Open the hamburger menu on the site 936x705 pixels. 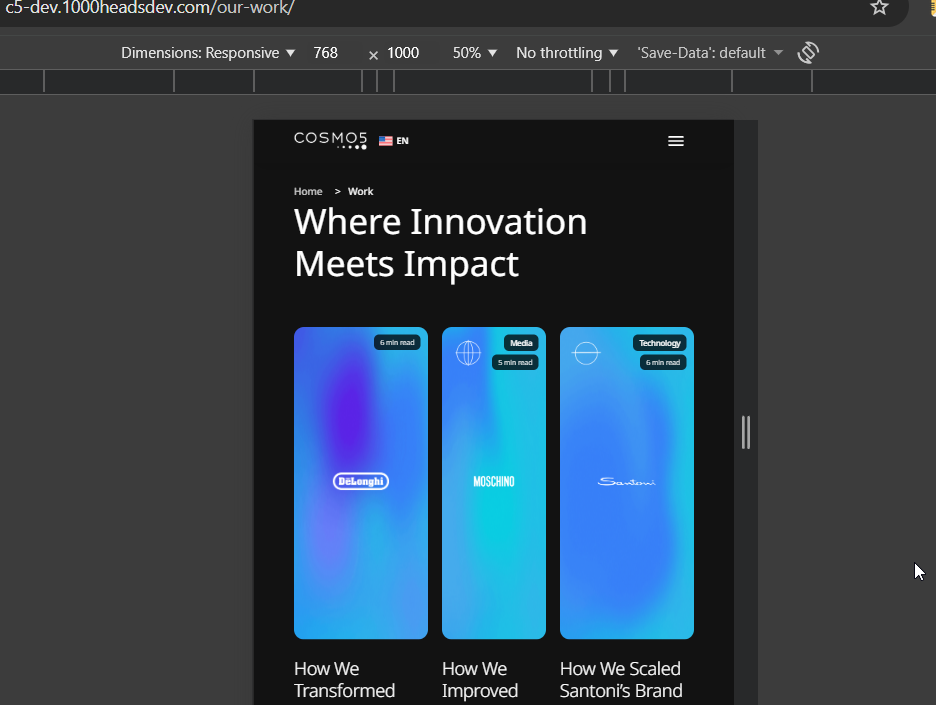pos(676,141)
